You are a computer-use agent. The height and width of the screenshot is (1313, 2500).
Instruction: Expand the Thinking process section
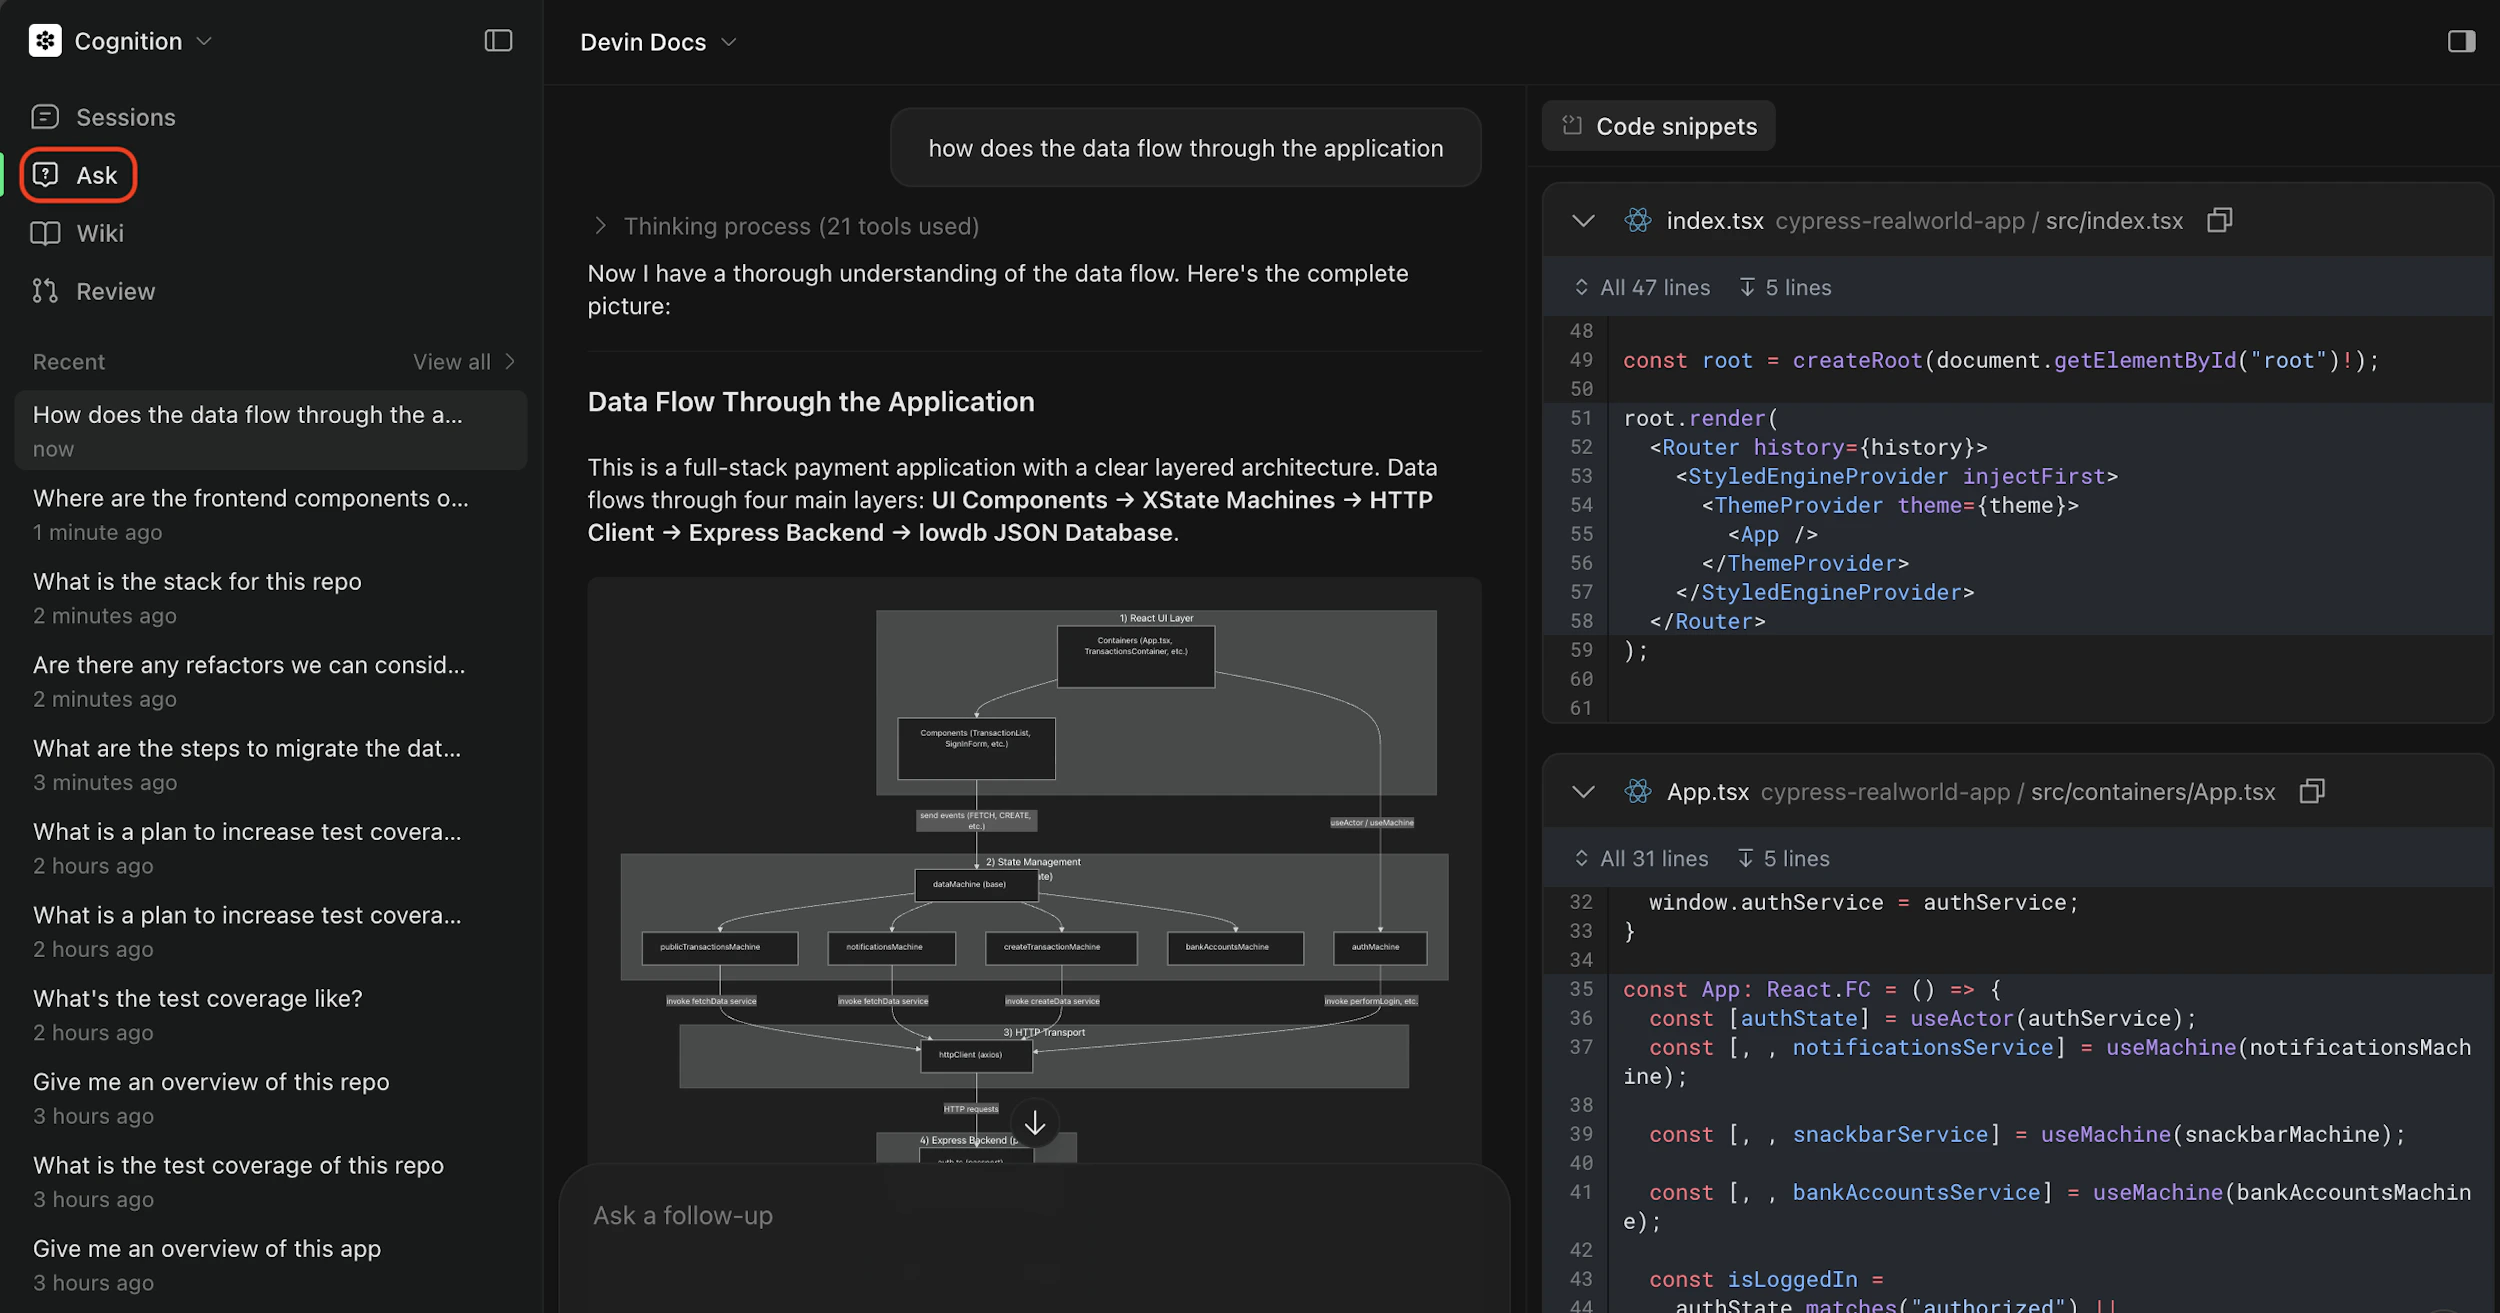point(600,226)
